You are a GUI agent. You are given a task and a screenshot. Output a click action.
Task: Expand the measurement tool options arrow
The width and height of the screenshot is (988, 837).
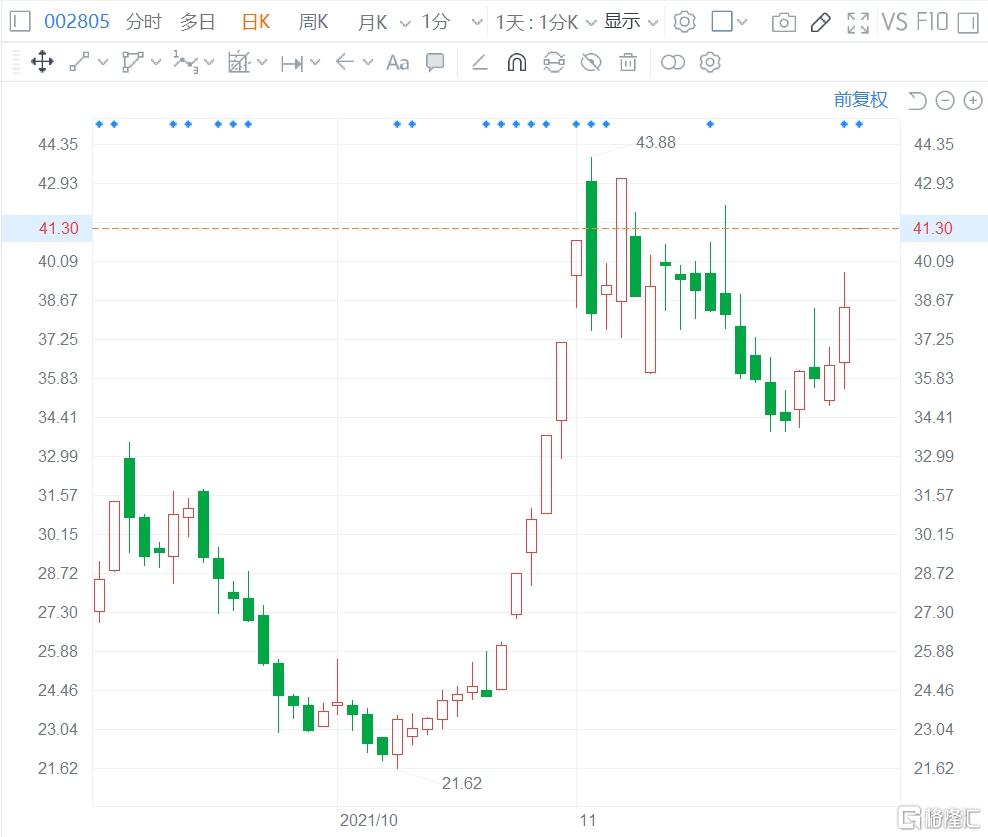[315, 62]
